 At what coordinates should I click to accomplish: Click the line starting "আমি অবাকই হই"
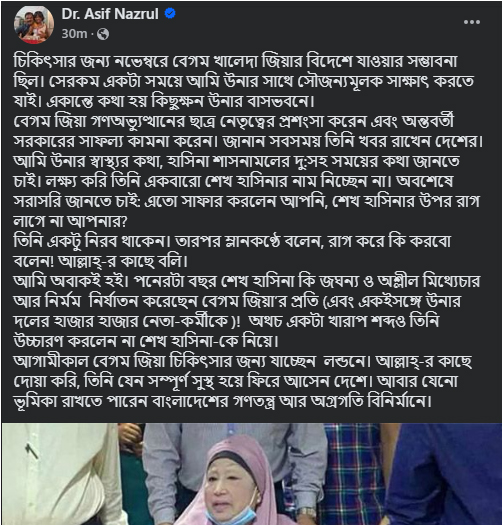[x=247, y=281]
